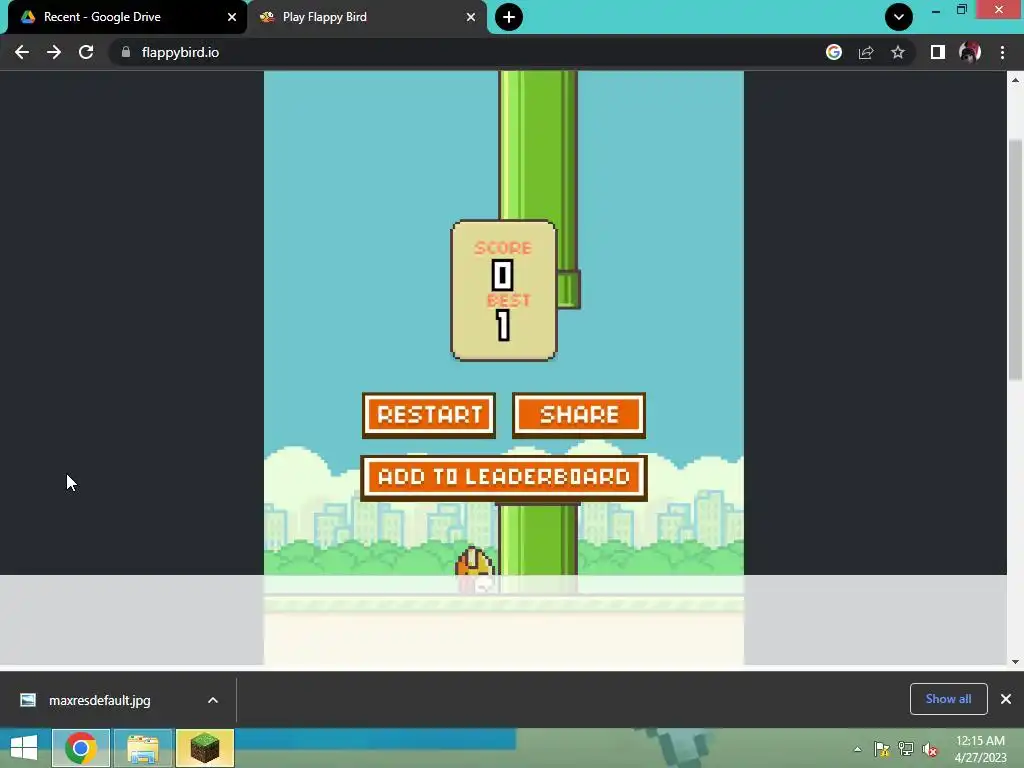This screenshot has height=768, width=1024.
Task: Click scrollbar up arrow
Action: (1015, 80)
